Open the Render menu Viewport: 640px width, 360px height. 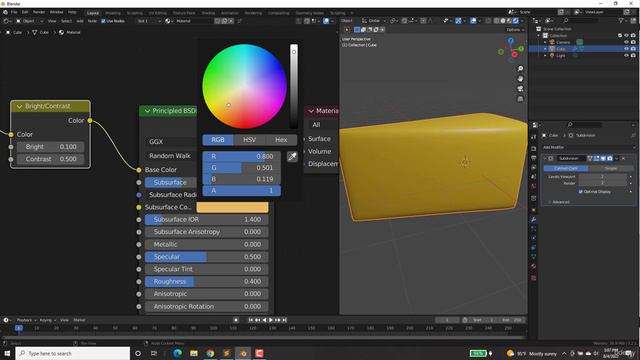[39, 12]
